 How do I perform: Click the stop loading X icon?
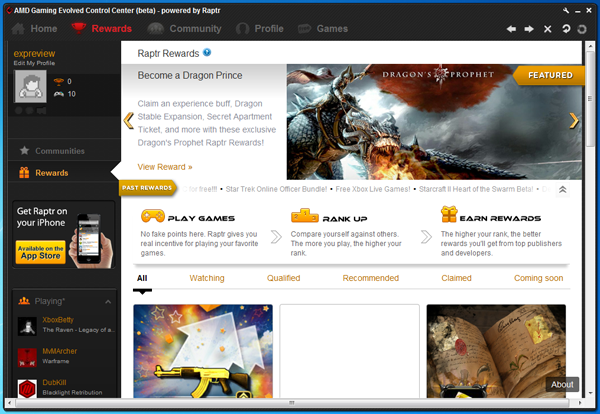pyautogui.click(x=547, y=29)
